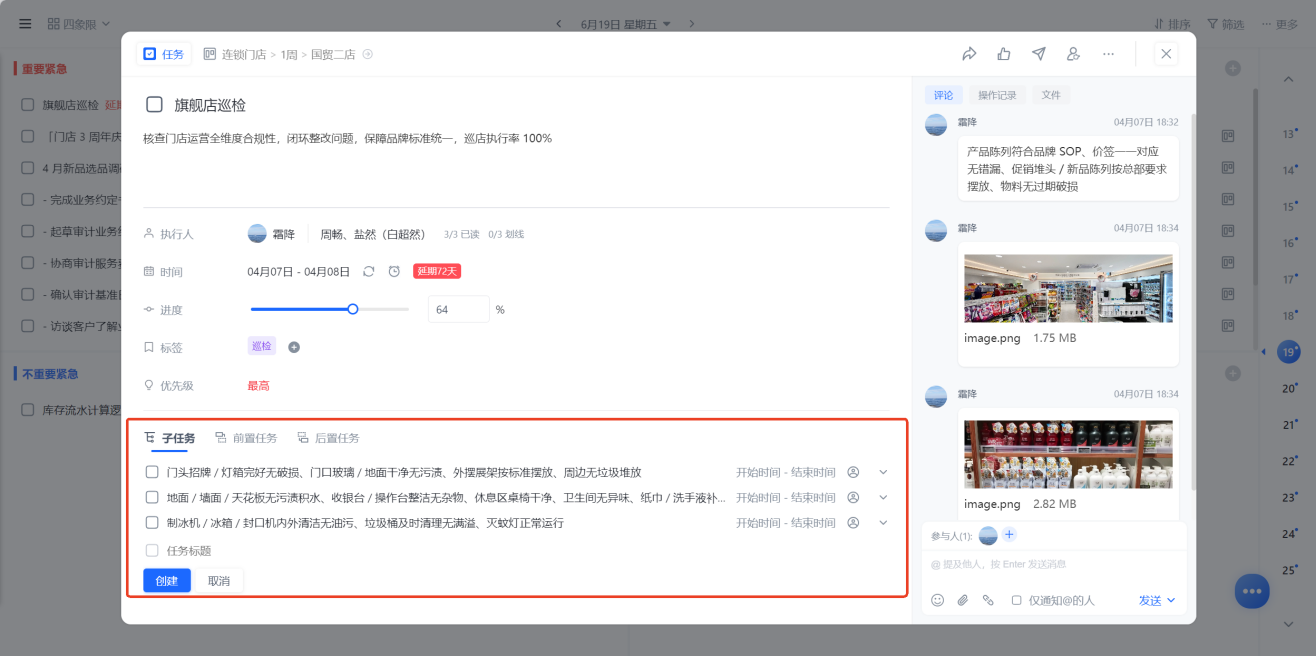Enable the 仅通知@的人 checkbox
This screenshot has width=1316, height=656.
1016,600
